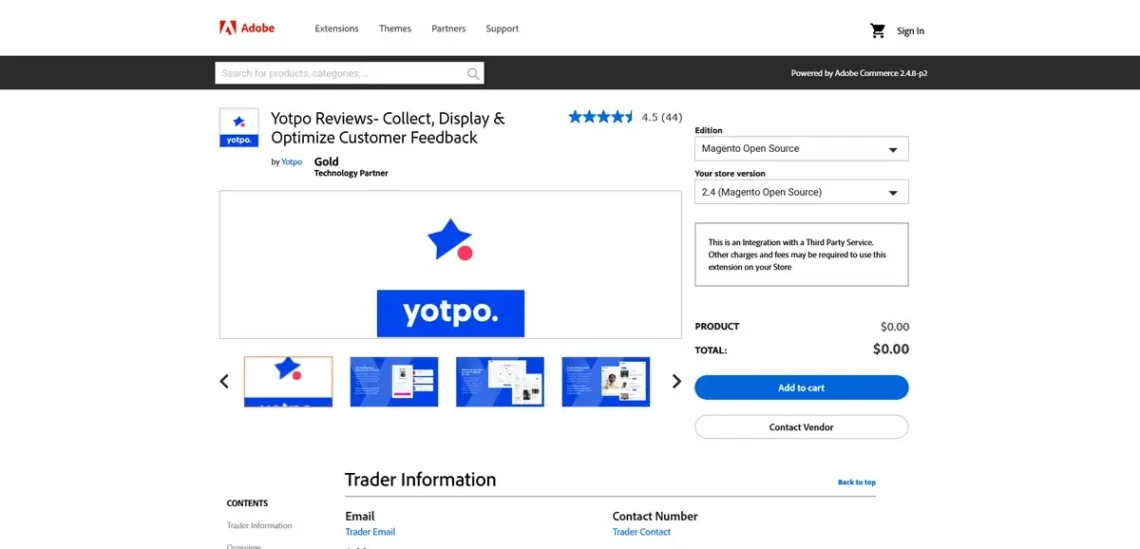Show the next gallery thumbnails with right arrow

676,381
